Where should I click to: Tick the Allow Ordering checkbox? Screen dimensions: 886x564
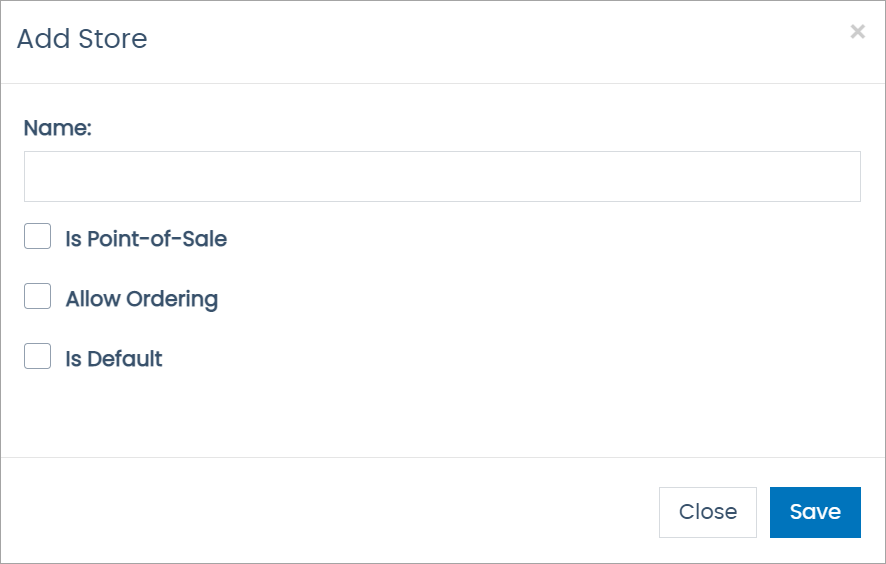tap(38, 297)
